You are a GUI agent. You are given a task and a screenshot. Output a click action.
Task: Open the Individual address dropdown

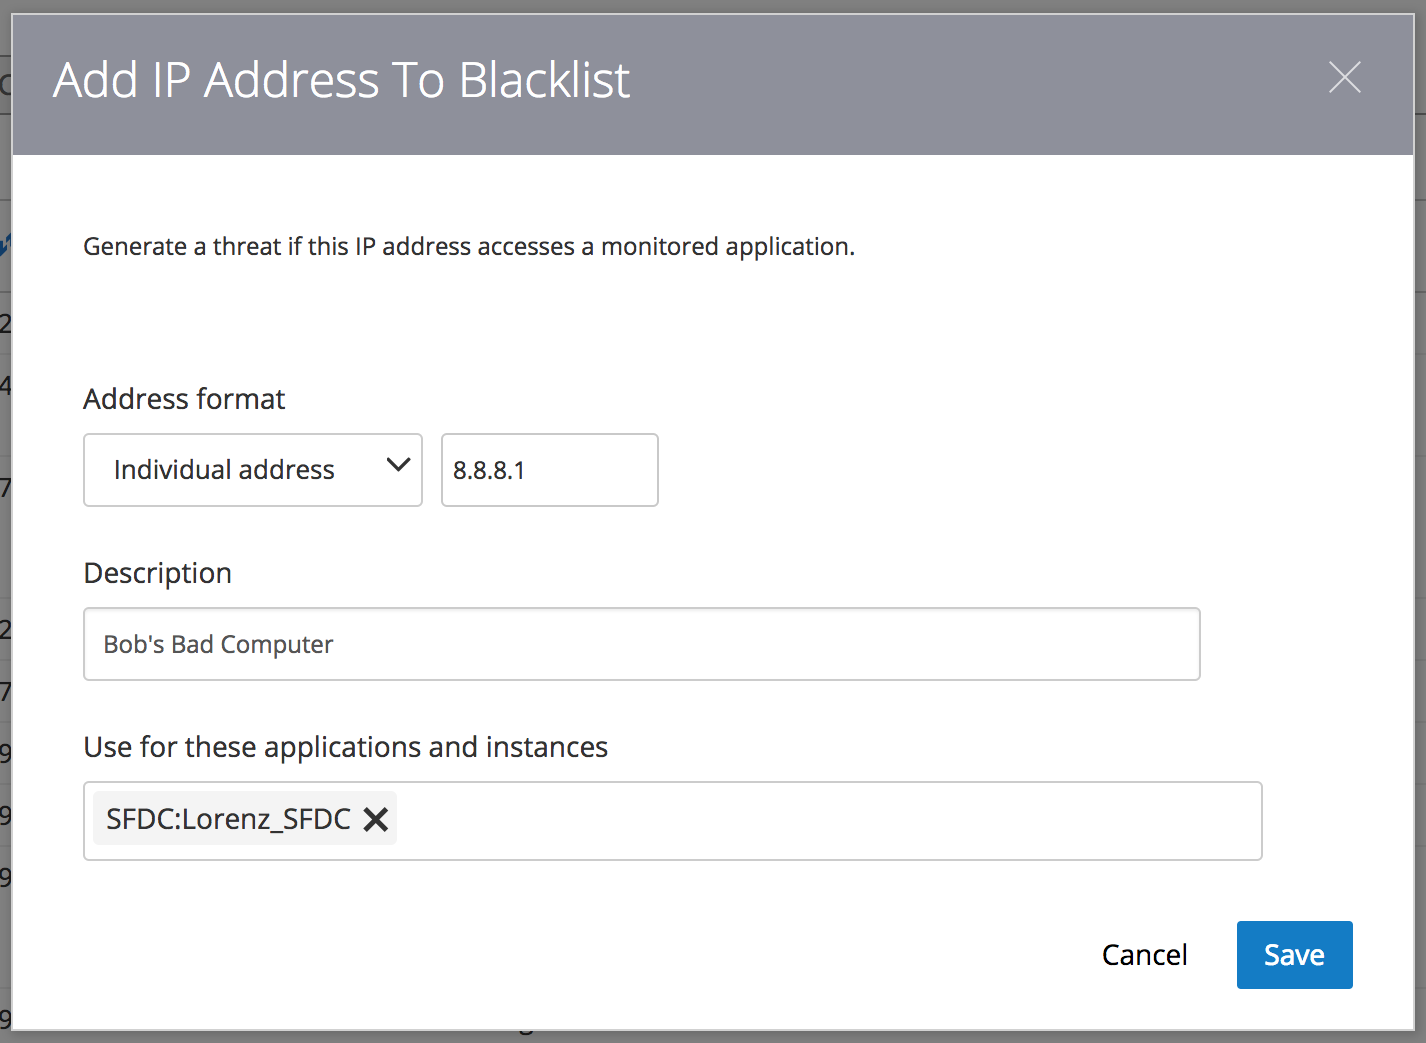253,470
